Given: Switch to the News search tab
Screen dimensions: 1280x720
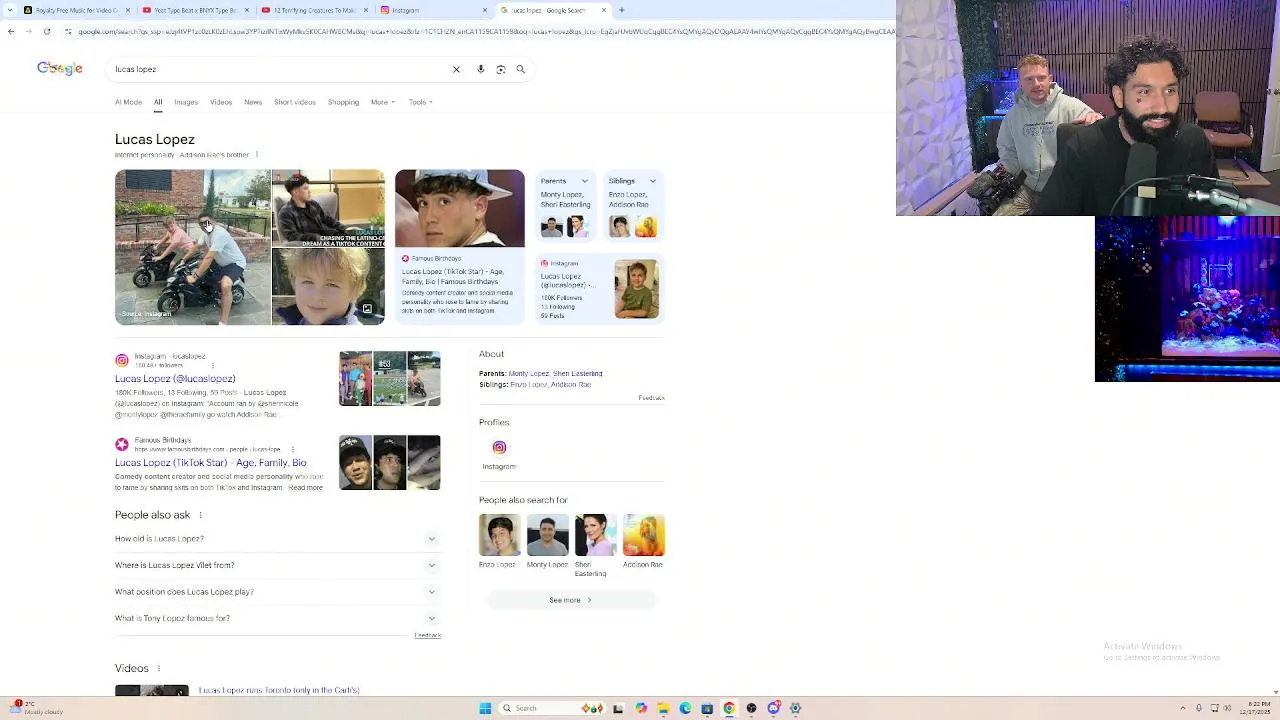Looking at the screenshot, I should (x=253, y=102).
